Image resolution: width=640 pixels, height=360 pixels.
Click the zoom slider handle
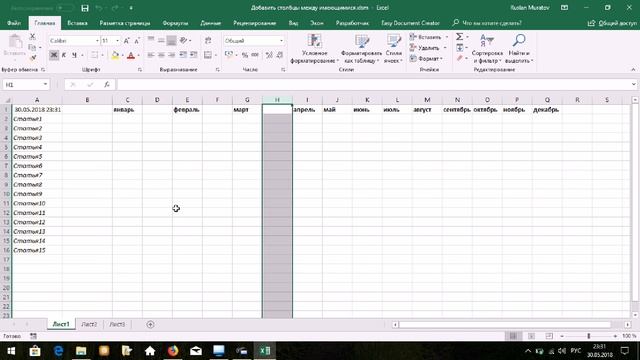(589, 336)
